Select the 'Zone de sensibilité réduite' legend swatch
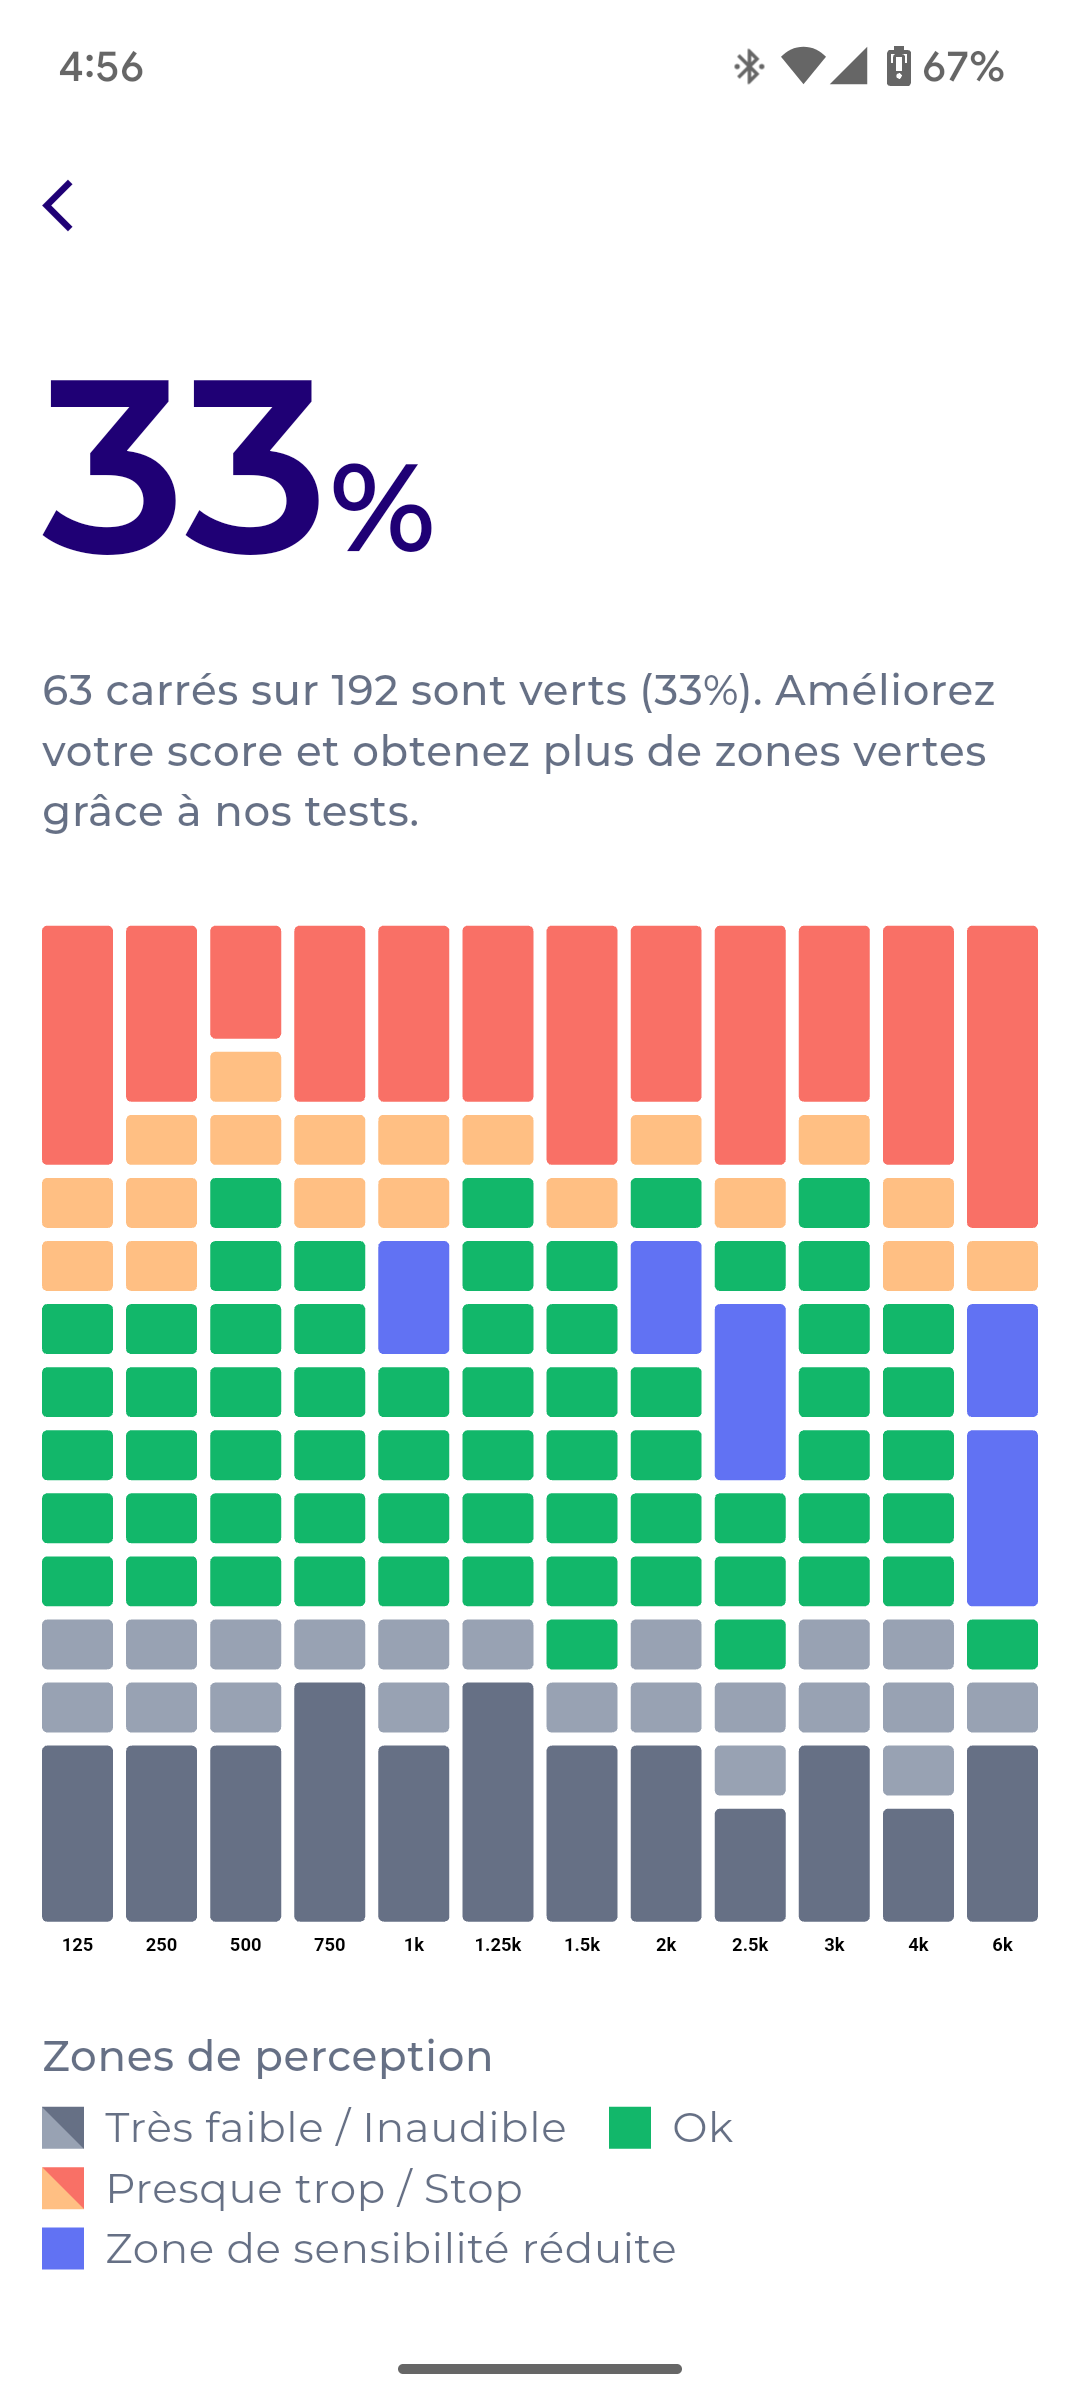 click(64, 2249)
